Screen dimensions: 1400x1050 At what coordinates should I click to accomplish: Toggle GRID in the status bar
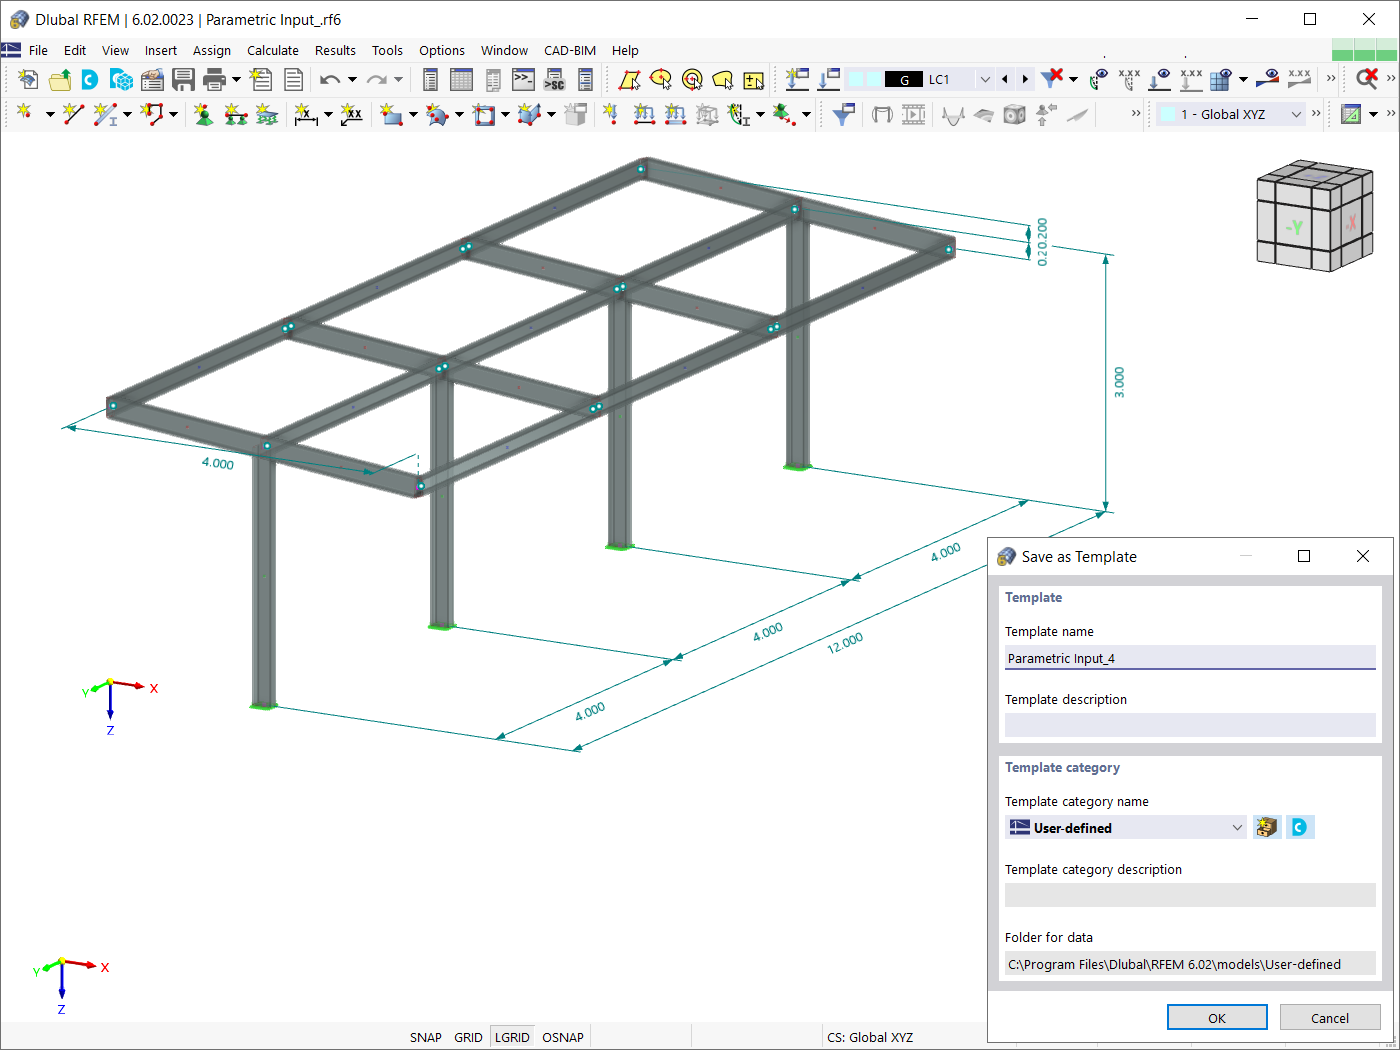click(x=468, y=1037)
